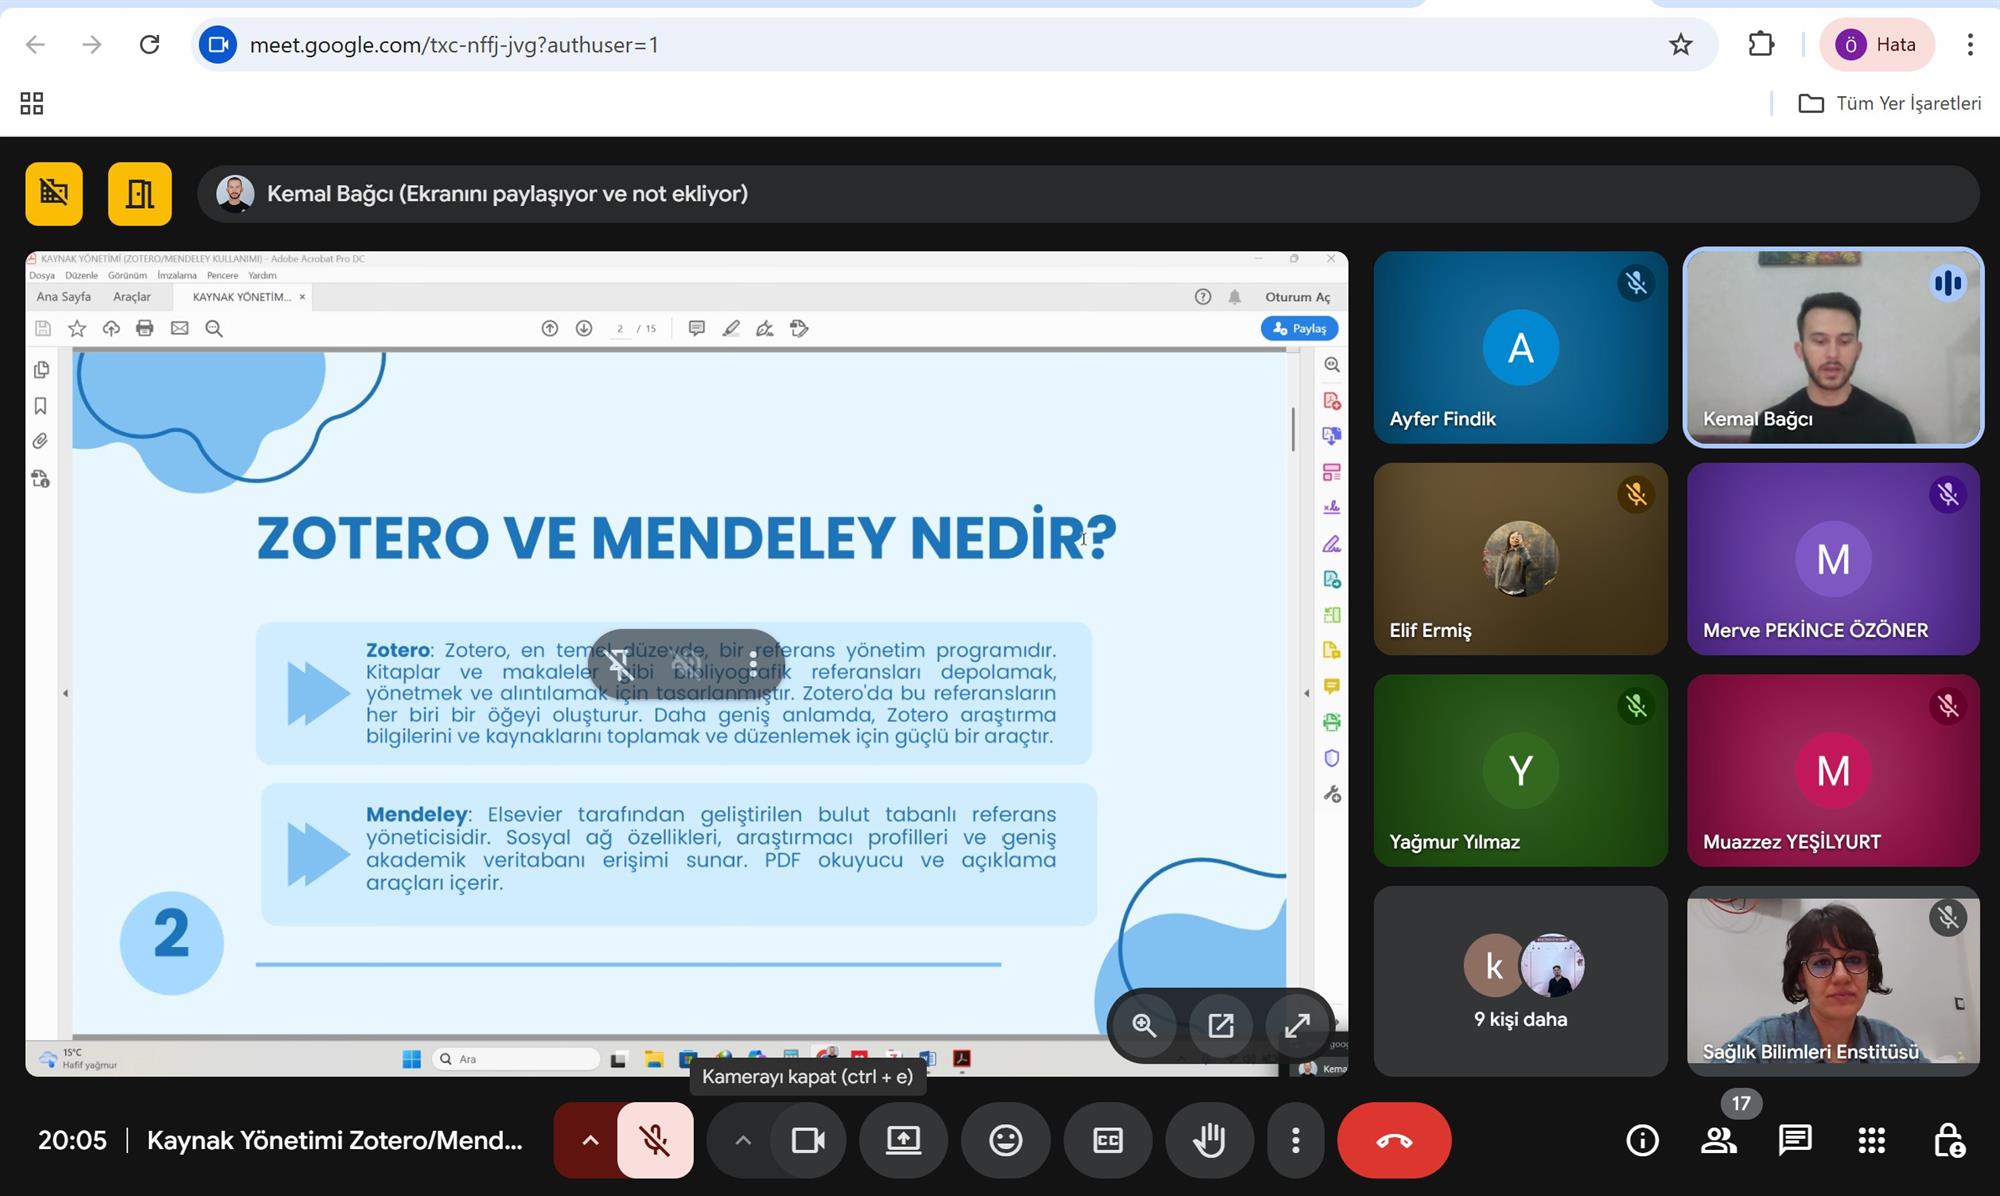Go to the previous page with the up arrow
The width and height of the screenshot is (2000, 1196).
click(550, 328)
